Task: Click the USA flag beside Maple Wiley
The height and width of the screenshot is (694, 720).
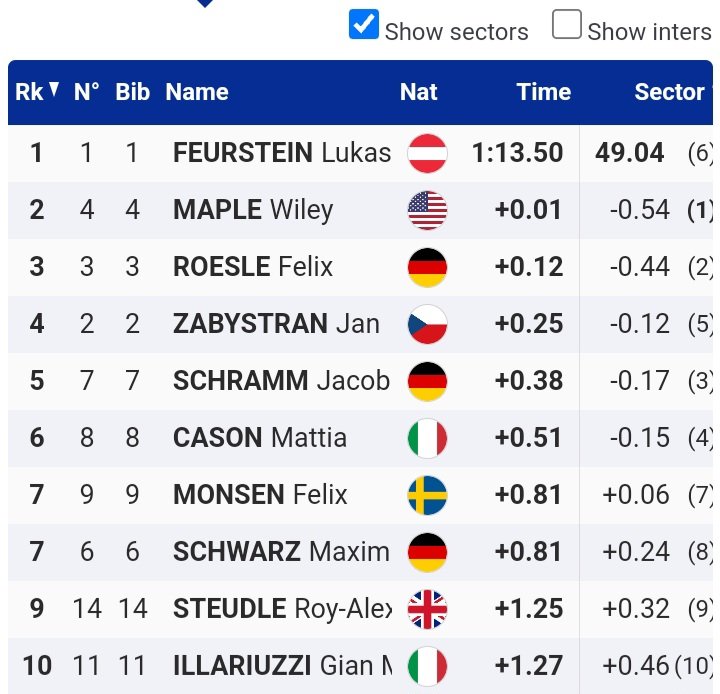Action: 427,210
